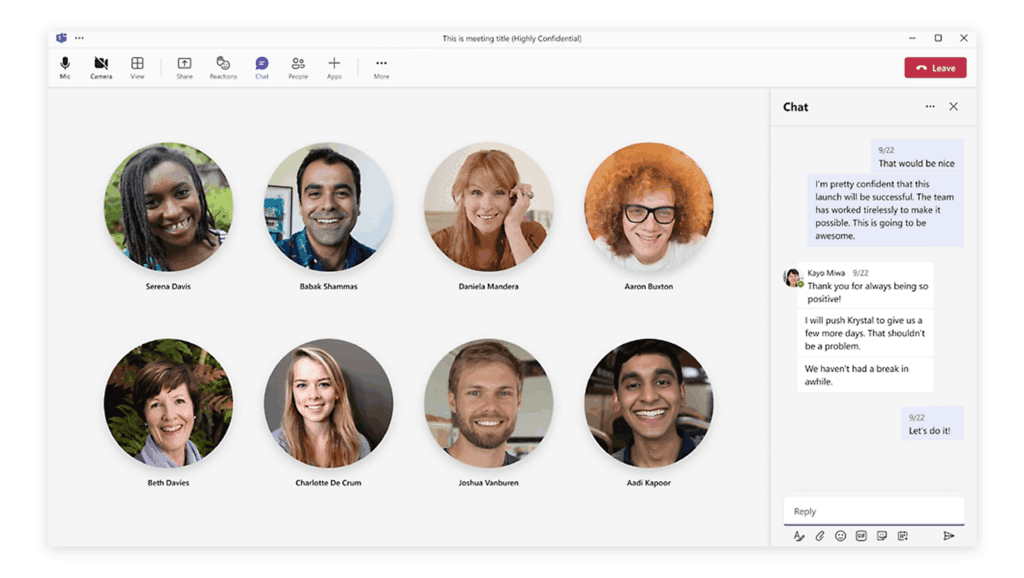This screenshot has height=578, width=1024.
Task: Click the Reply input field
Action: tap(873, 510)
